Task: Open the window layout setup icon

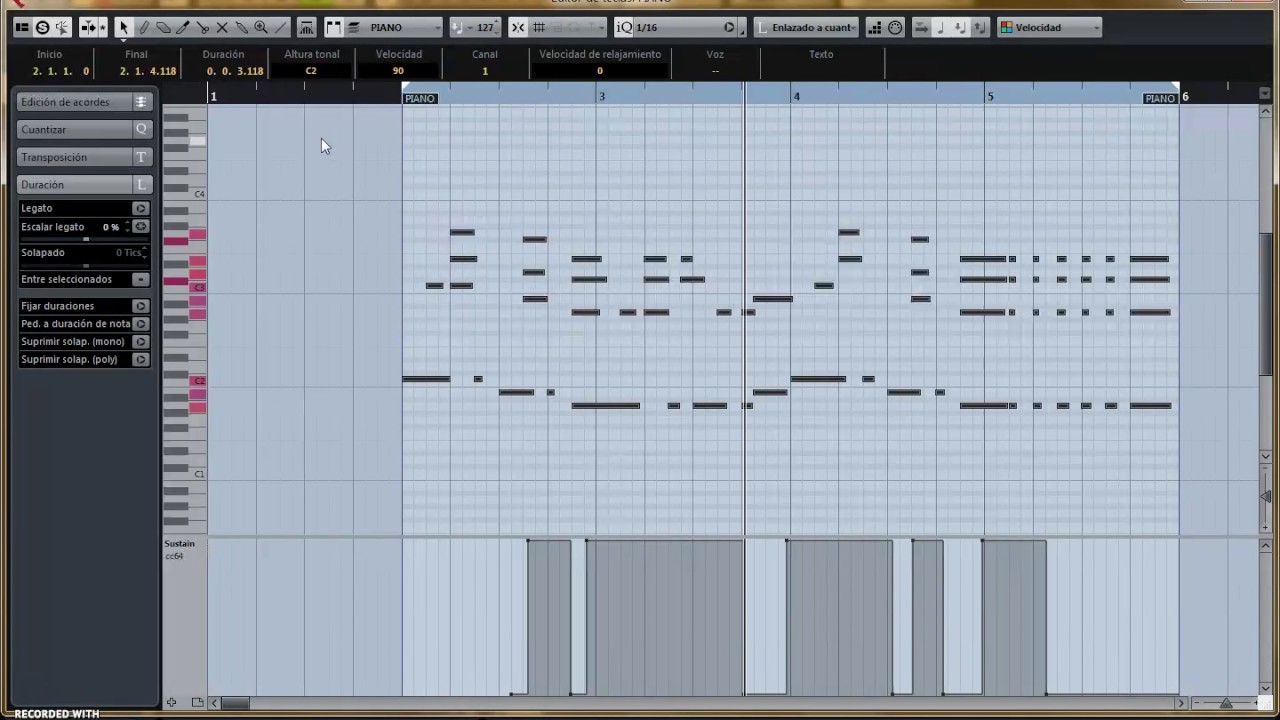Action: pos(22,27)
